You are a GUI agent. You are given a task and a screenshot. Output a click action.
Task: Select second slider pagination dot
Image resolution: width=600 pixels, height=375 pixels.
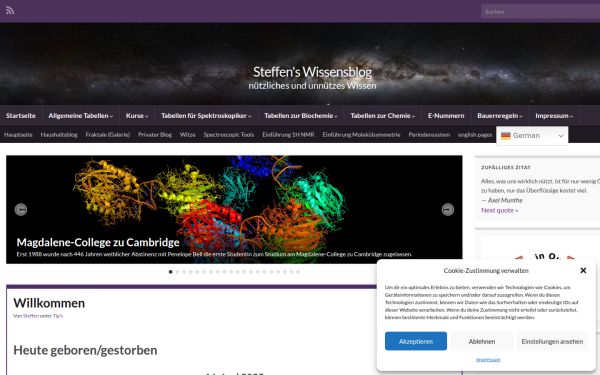click(x=177, y=272)
